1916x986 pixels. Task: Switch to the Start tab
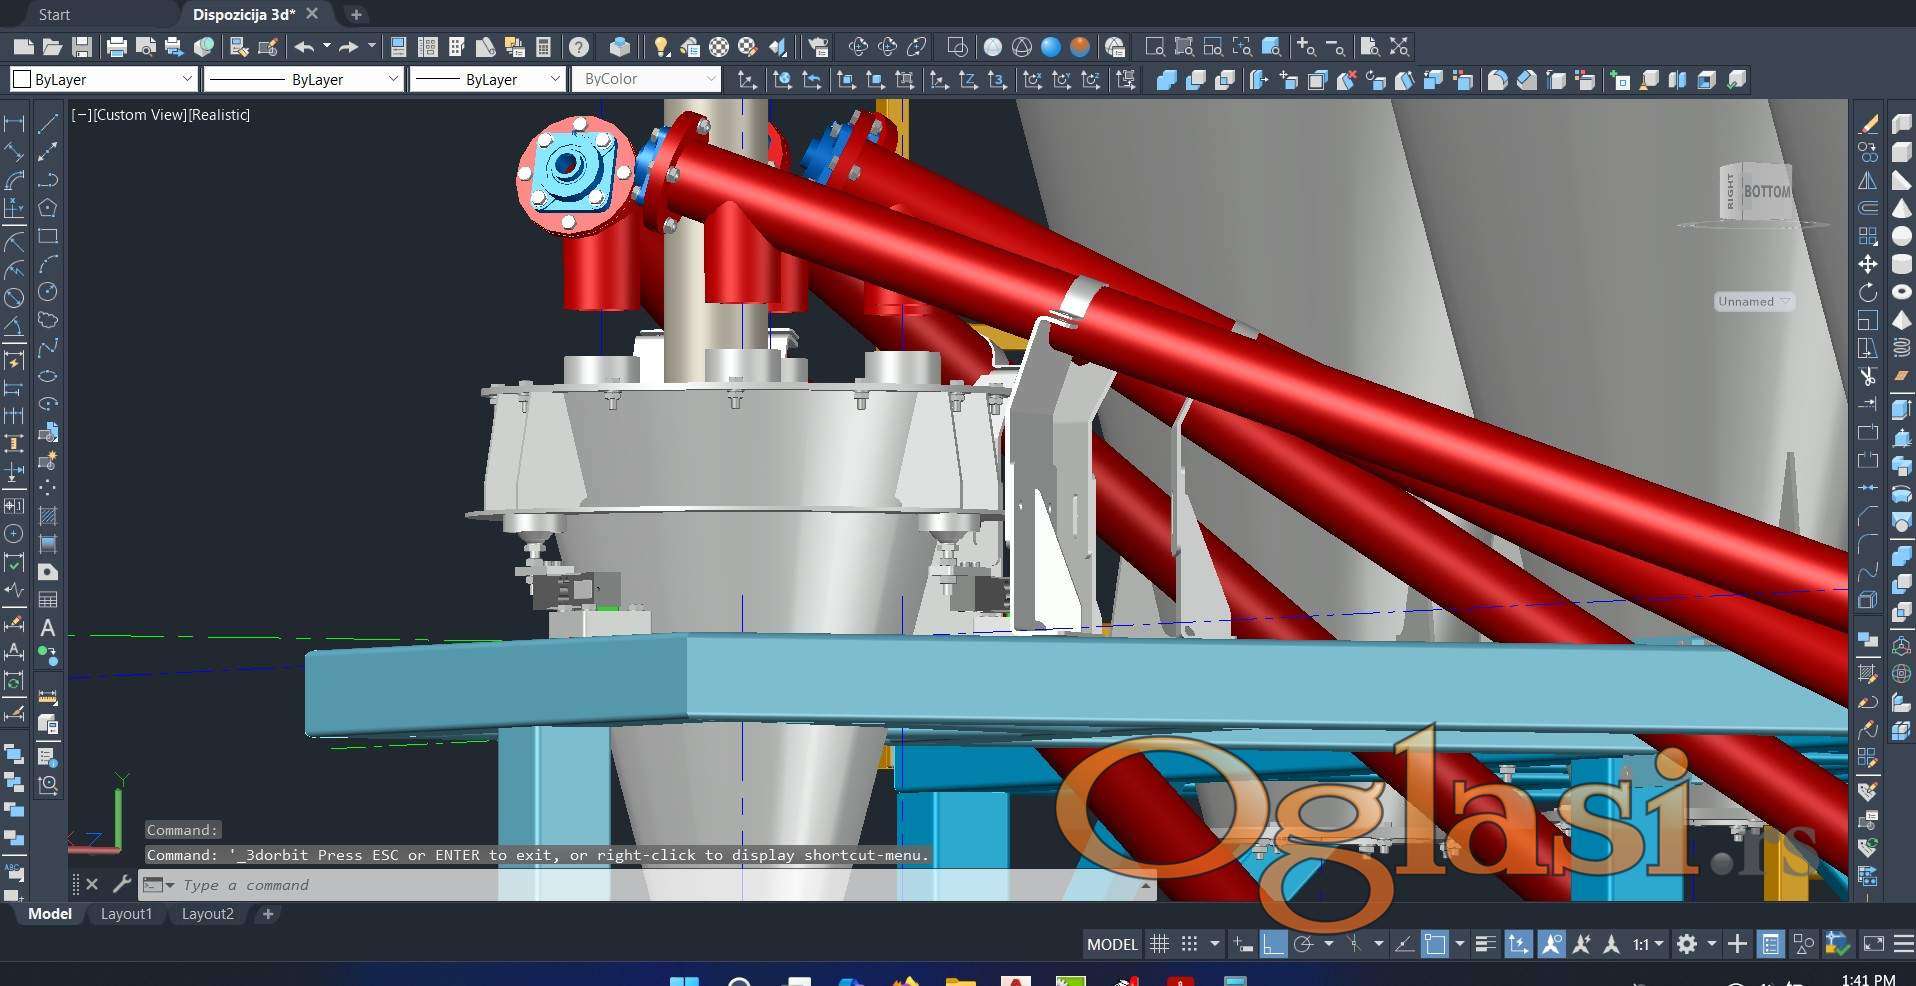pos(54,14)
